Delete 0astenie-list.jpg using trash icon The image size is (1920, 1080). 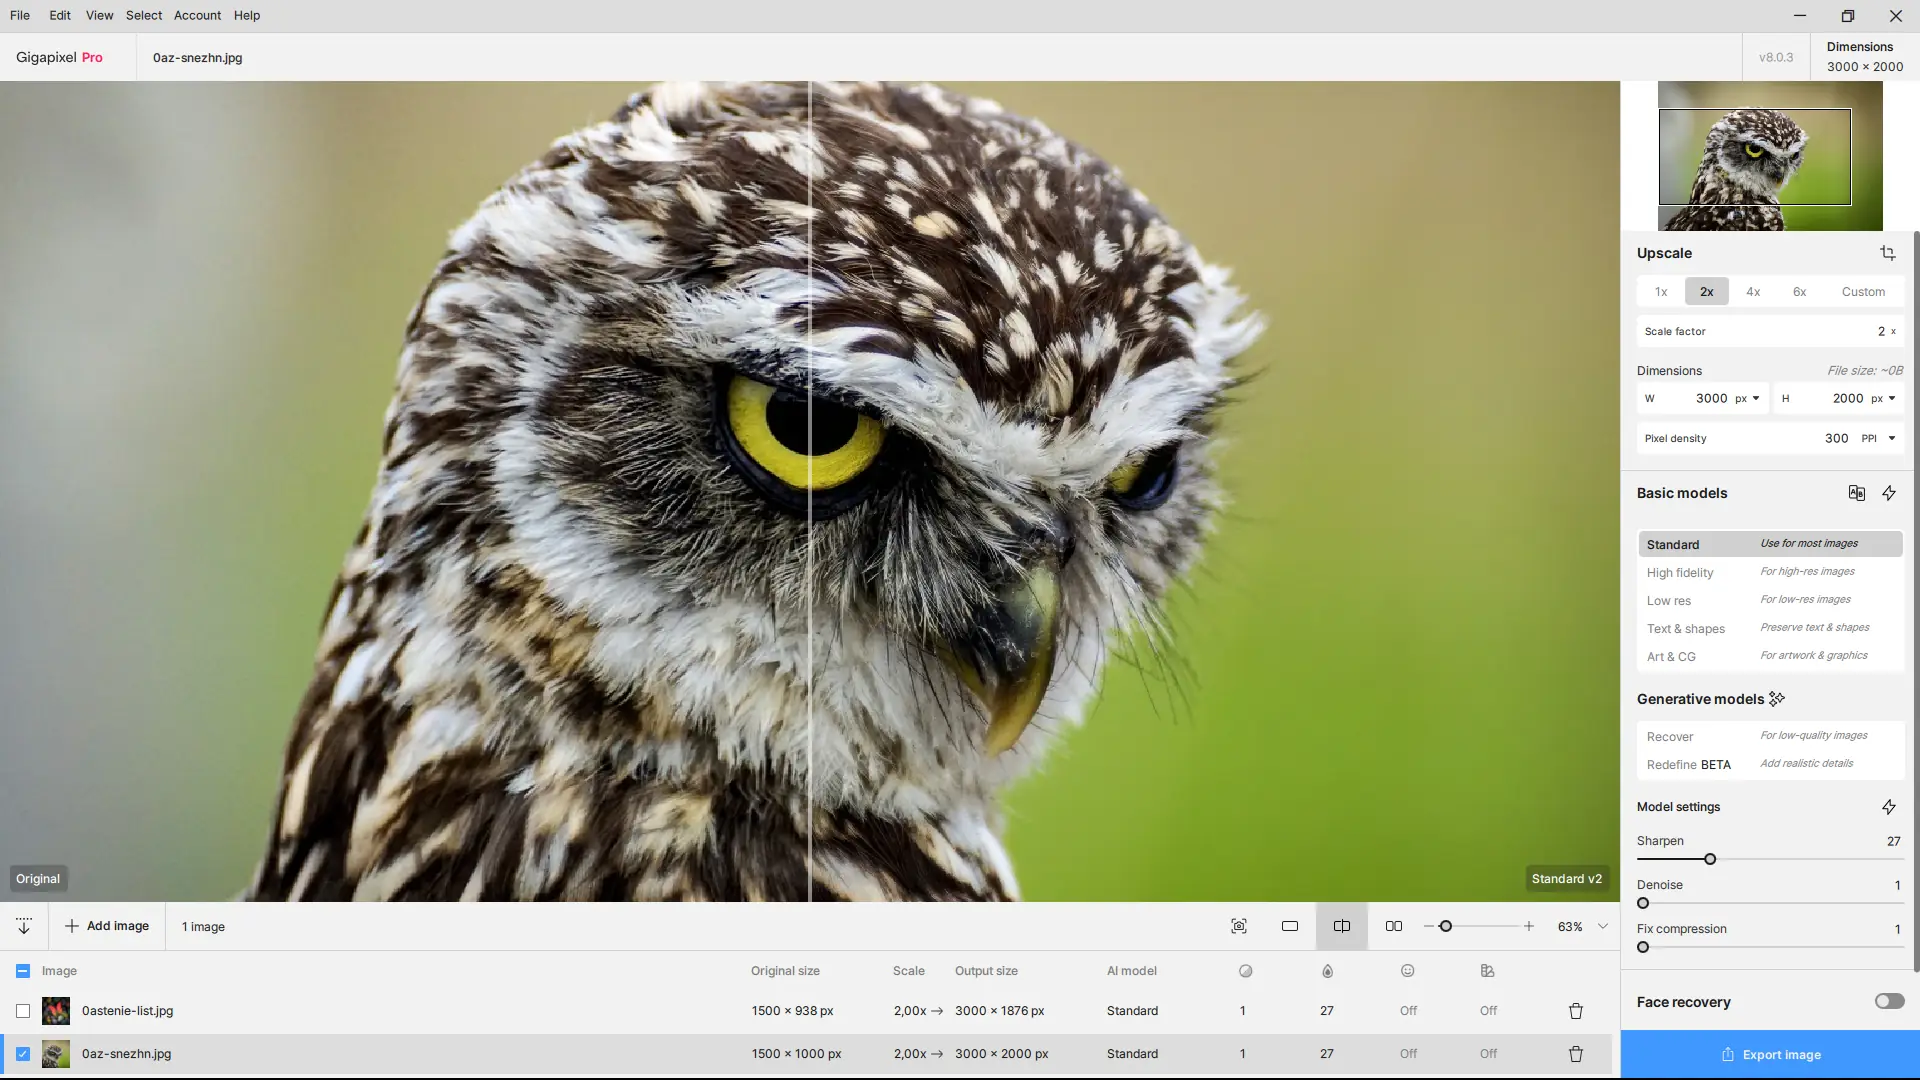pos(1575,1011)
